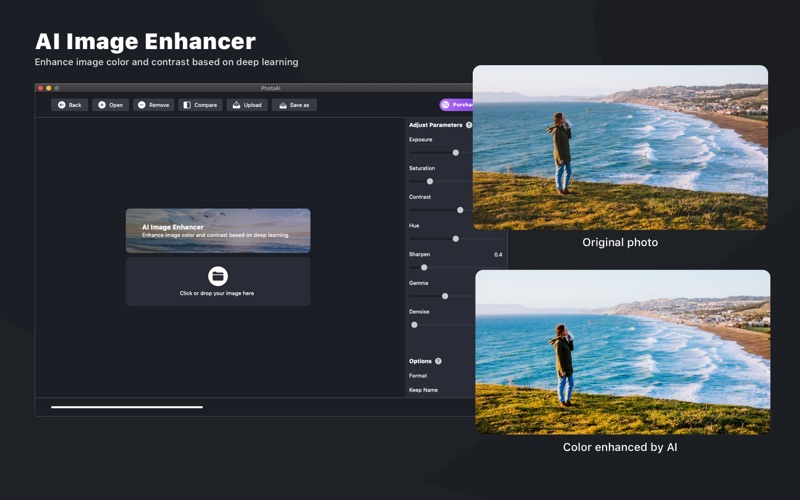Click the 'Color enhanced by AI' caption
800x500 pixels.
[620, 447]
